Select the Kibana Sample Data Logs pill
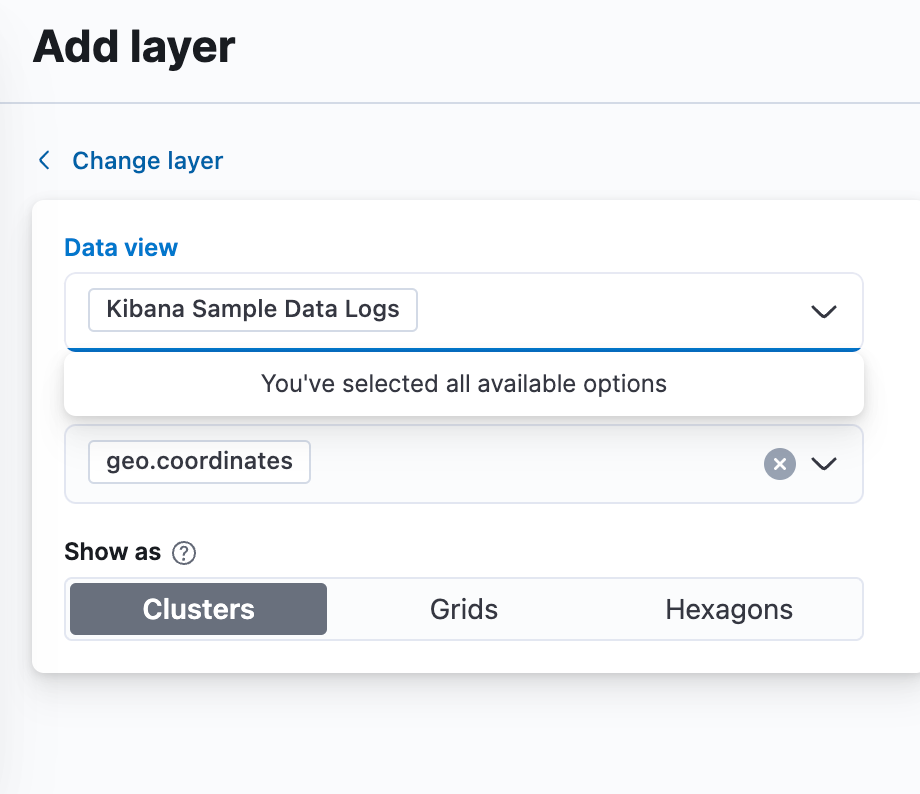 click(253, 309)
